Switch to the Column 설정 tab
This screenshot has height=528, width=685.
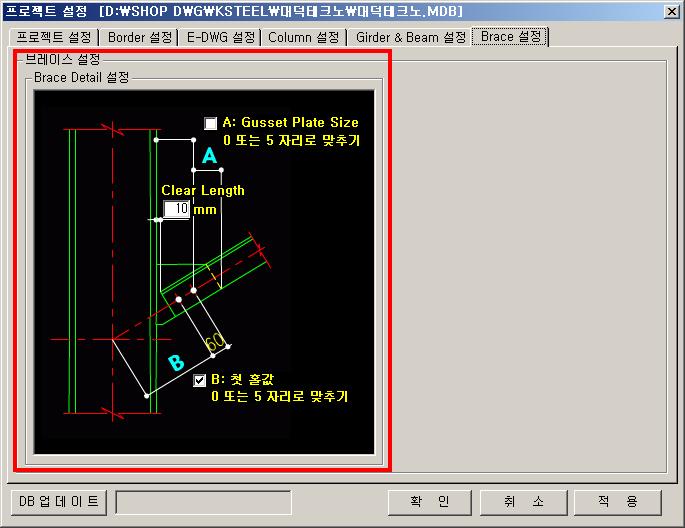click(304, 38)
